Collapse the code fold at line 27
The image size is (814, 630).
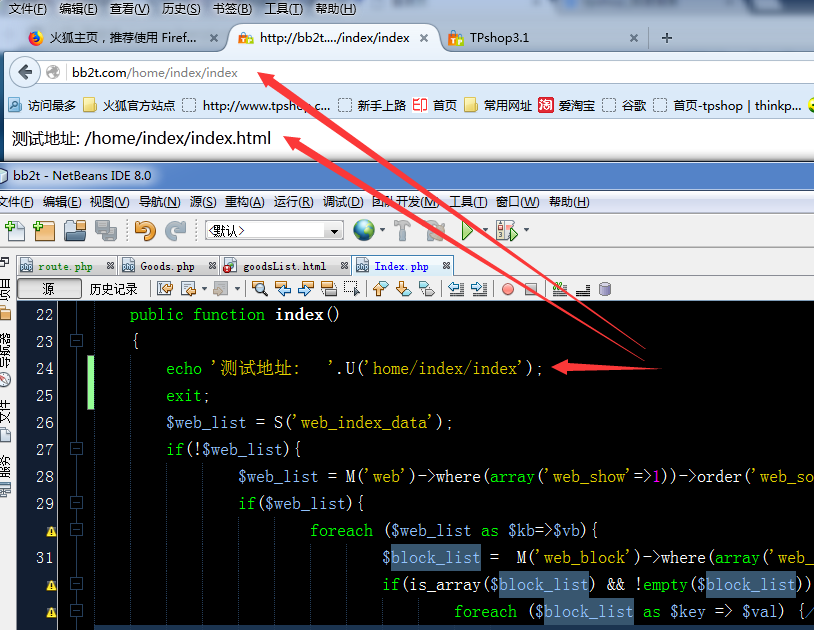tap(75, 449)
